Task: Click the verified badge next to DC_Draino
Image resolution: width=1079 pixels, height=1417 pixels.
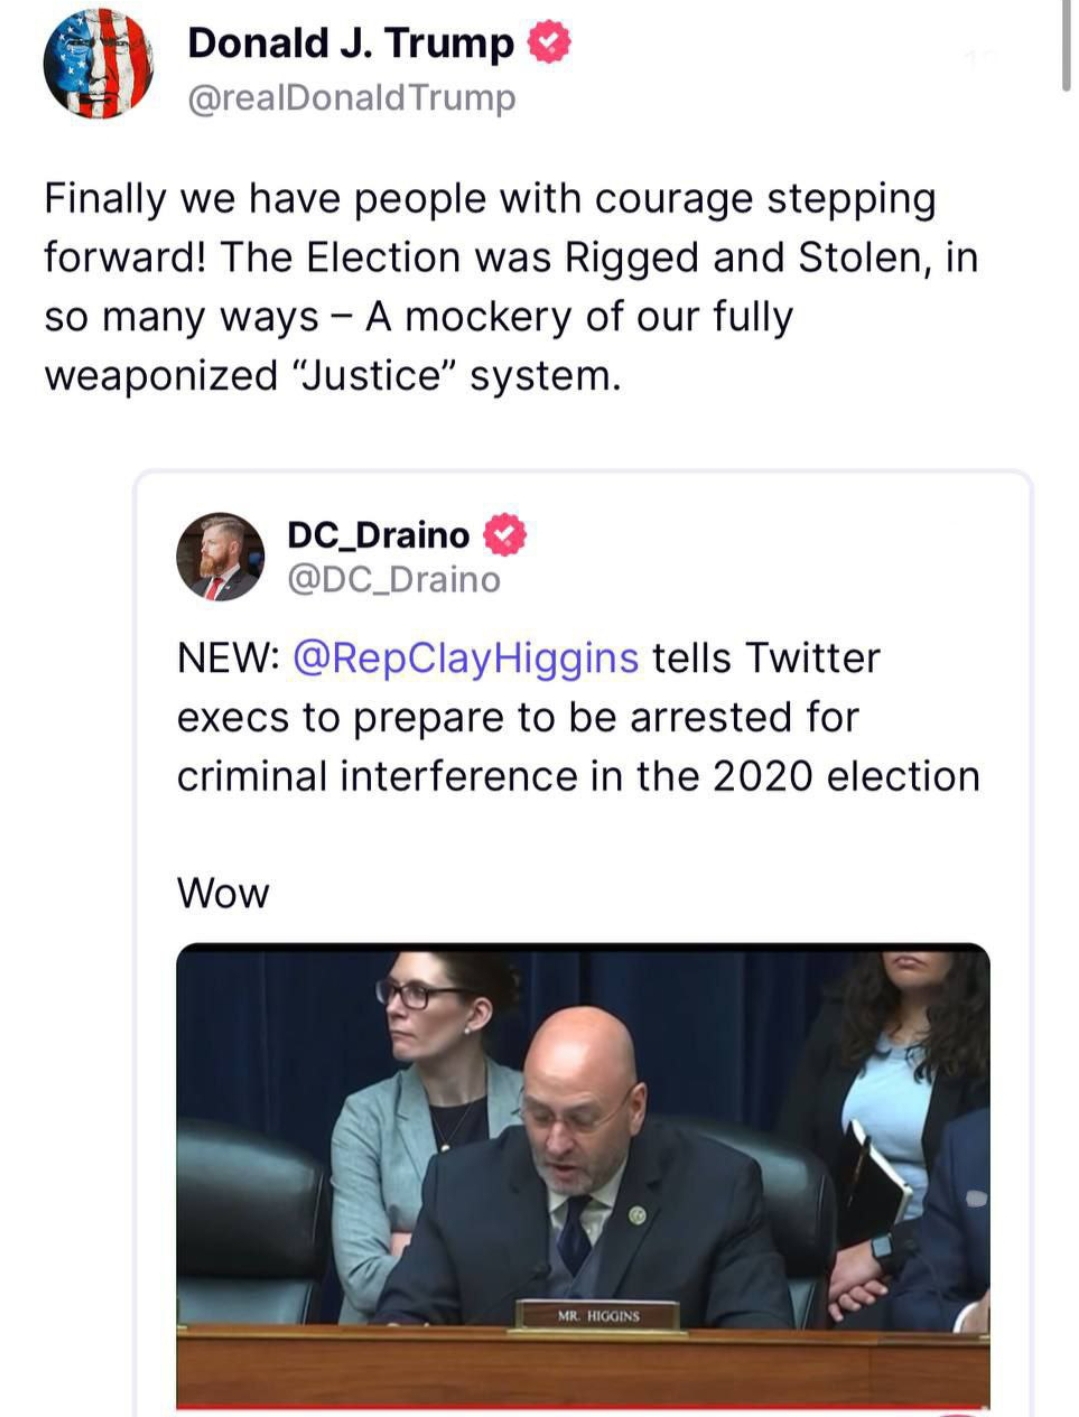Action: pos(505,534)
